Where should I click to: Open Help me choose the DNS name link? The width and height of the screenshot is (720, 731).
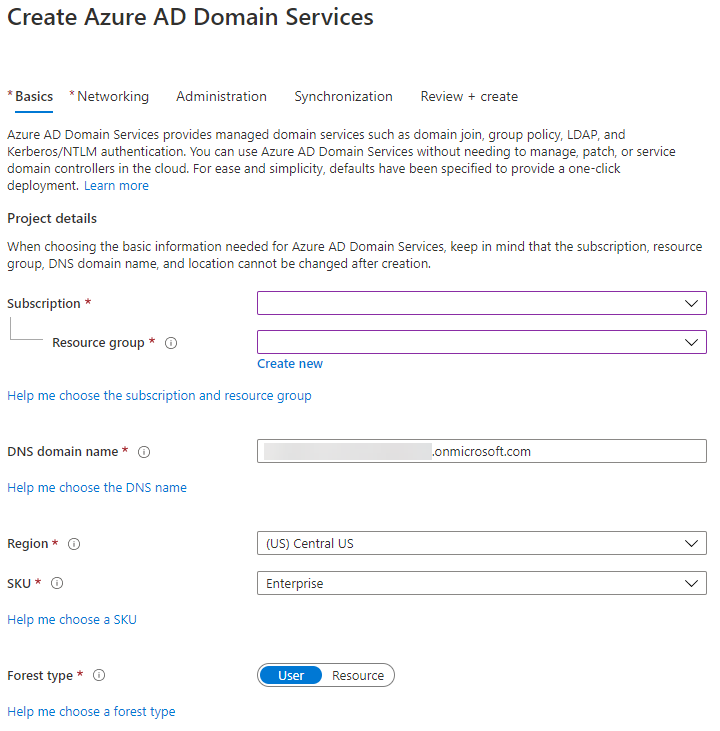pos(97,488)
